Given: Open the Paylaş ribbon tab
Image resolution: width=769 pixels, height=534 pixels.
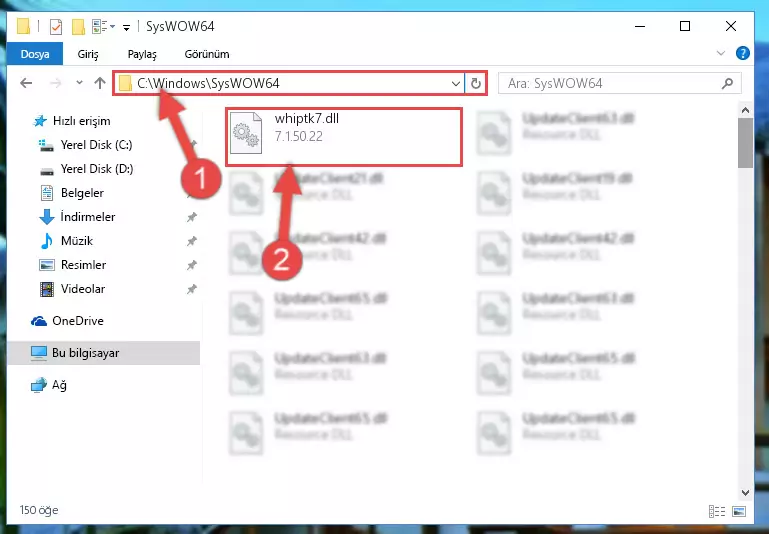Looking at the screenshot, I should coord(142,54).
